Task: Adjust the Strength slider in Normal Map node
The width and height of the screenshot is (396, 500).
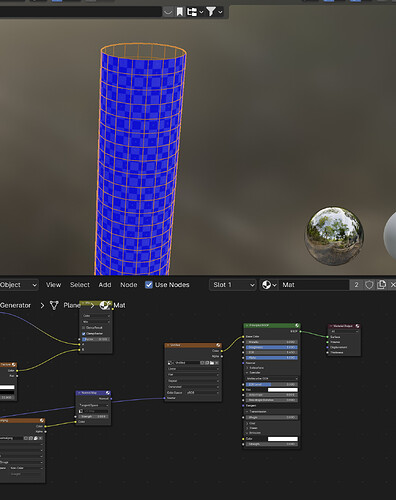Action: tap(94, 417)
